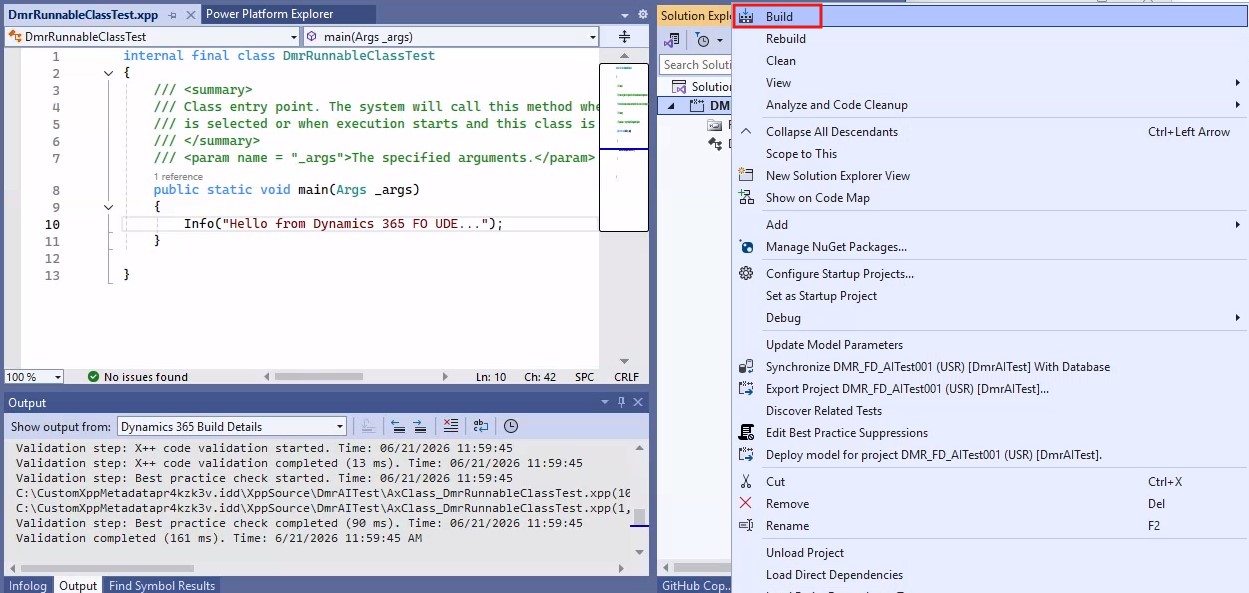Open Manage NuGet Packages
The width and height of the screenshot is (1249, 593).
click(990, 246)
